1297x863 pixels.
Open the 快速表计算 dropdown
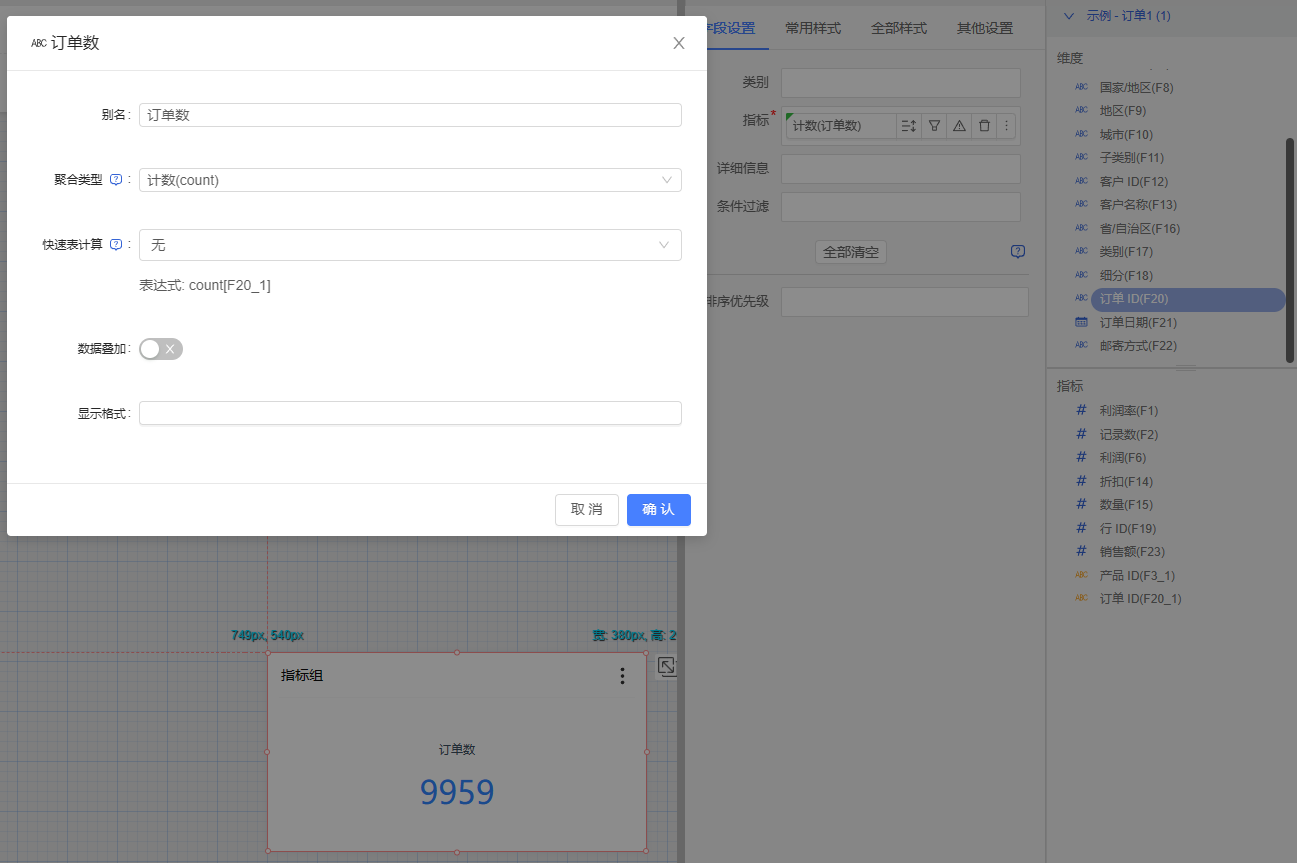410,245
